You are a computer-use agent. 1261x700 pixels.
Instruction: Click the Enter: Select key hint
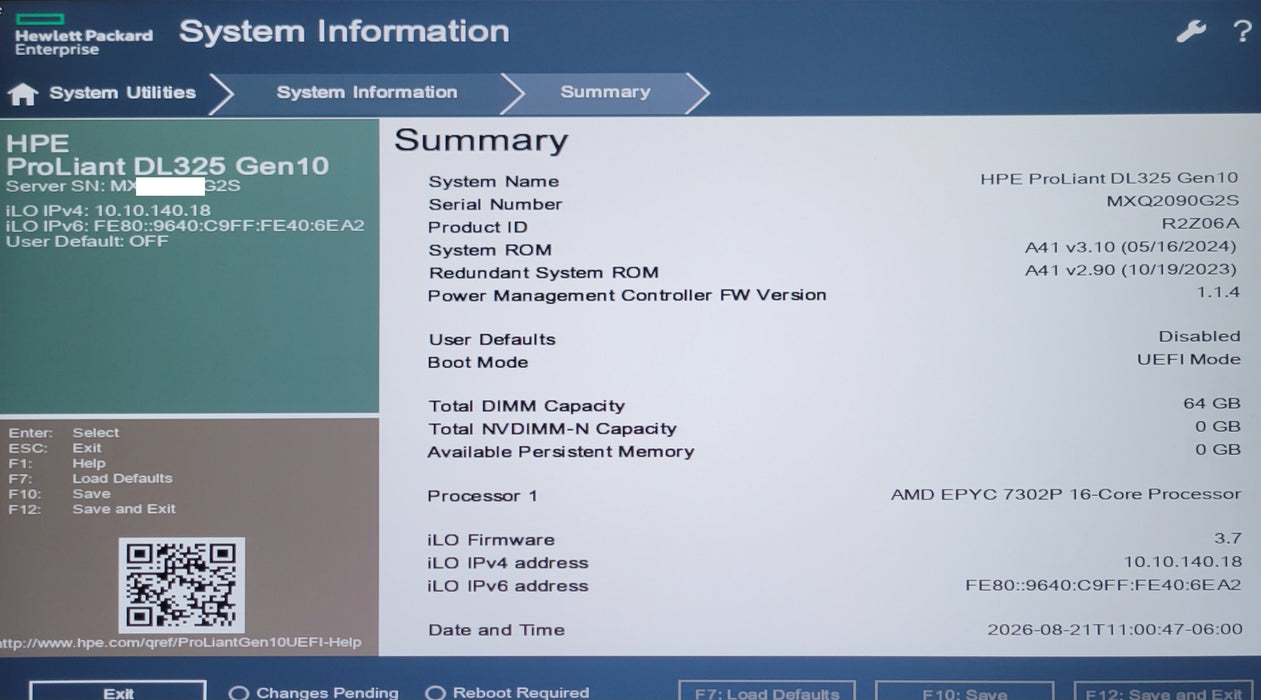pos(64,433)
